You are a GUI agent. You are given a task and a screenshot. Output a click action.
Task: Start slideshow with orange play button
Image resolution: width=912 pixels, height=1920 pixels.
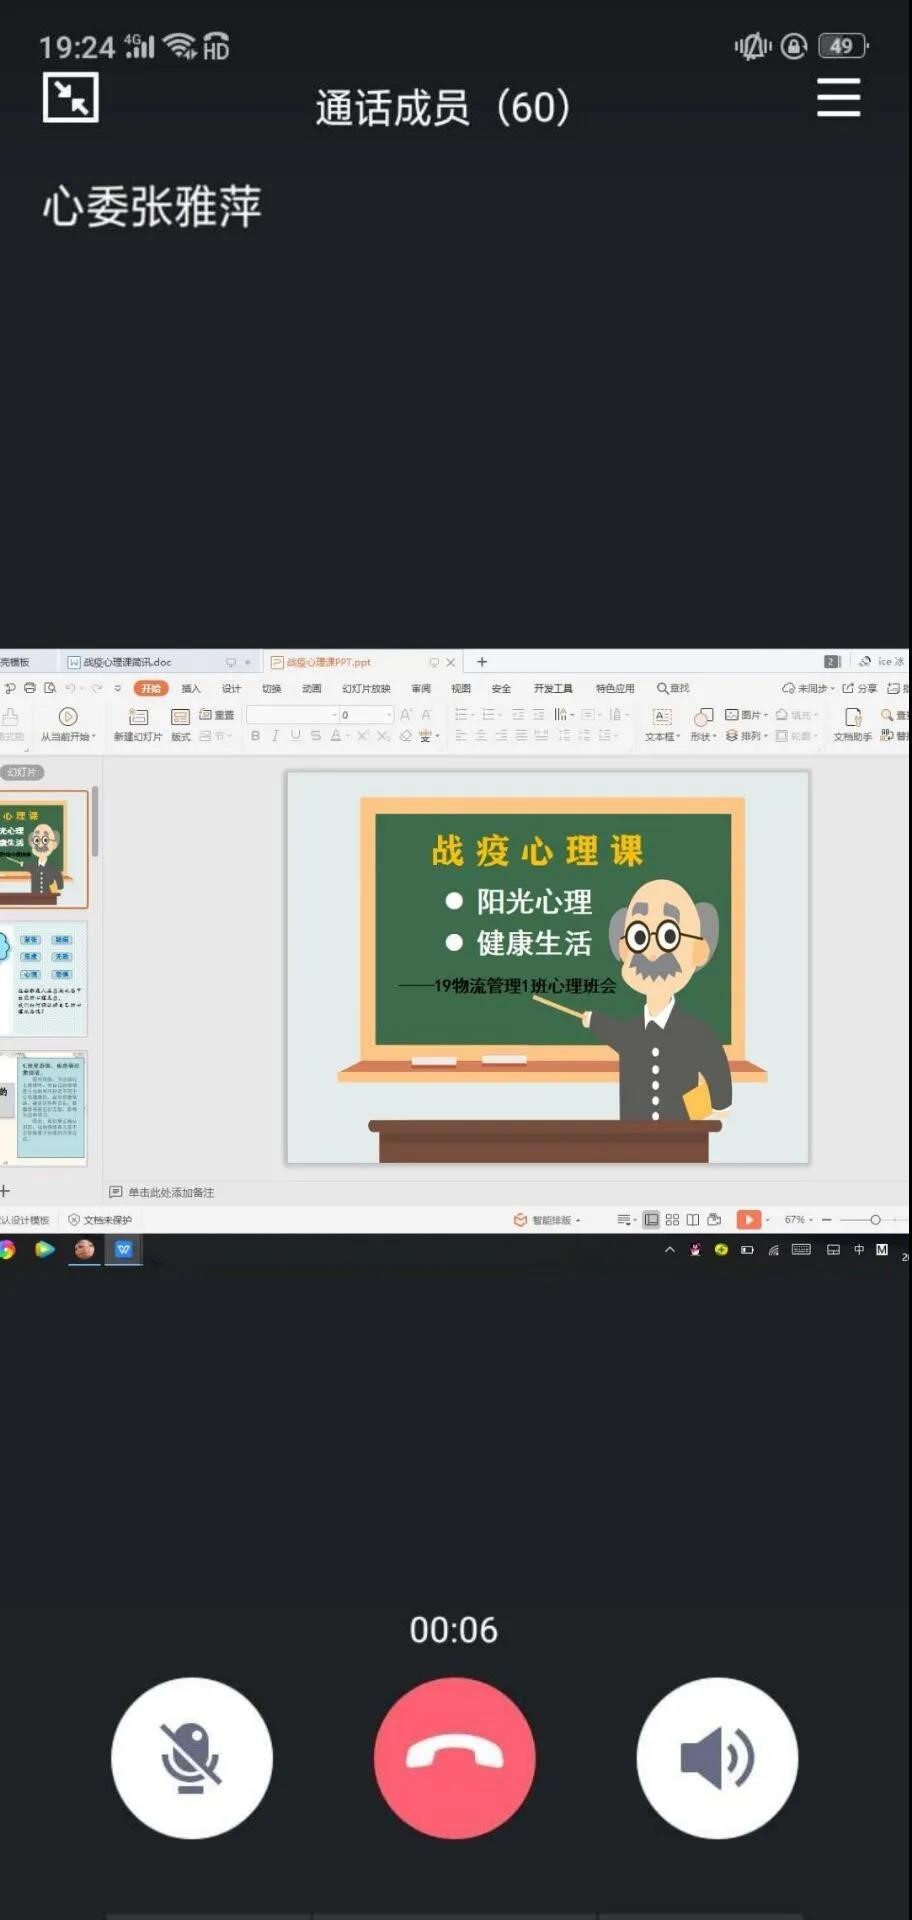(748, 1219)
